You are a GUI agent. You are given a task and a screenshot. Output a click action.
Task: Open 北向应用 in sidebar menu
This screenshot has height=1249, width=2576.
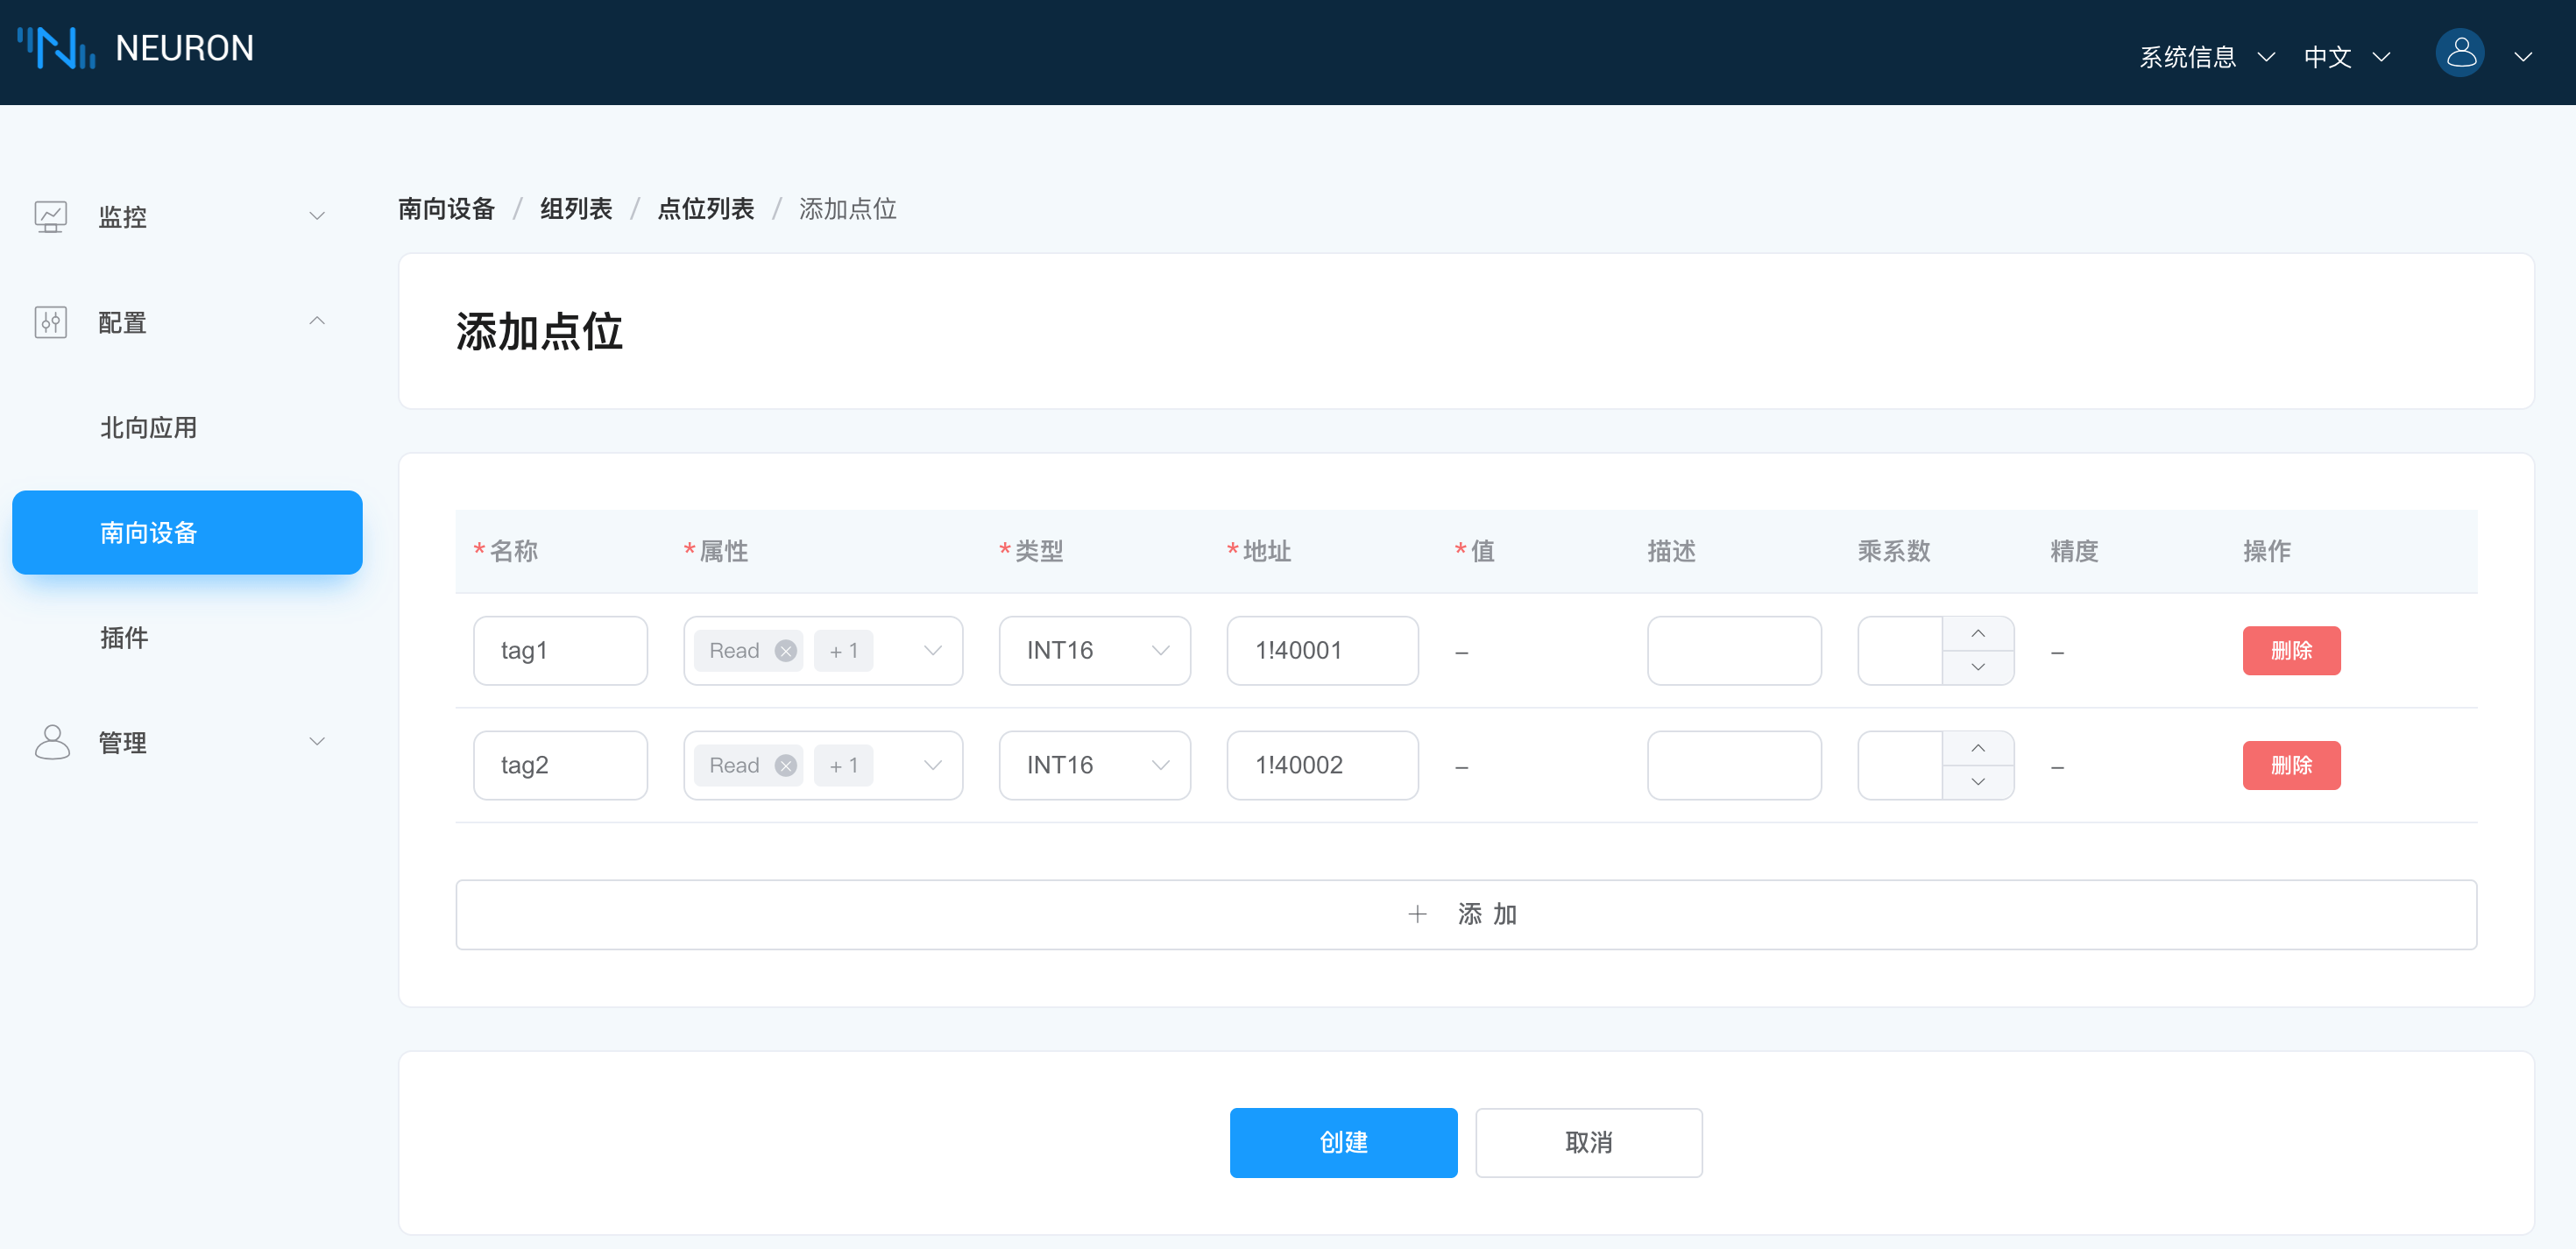[149, 428]
